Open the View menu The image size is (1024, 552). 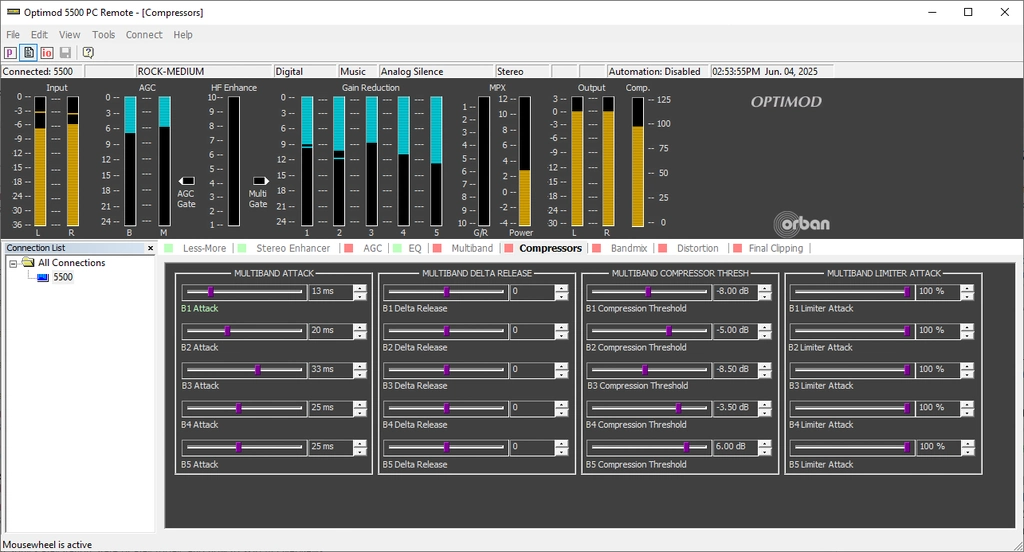tap(69, 35)
